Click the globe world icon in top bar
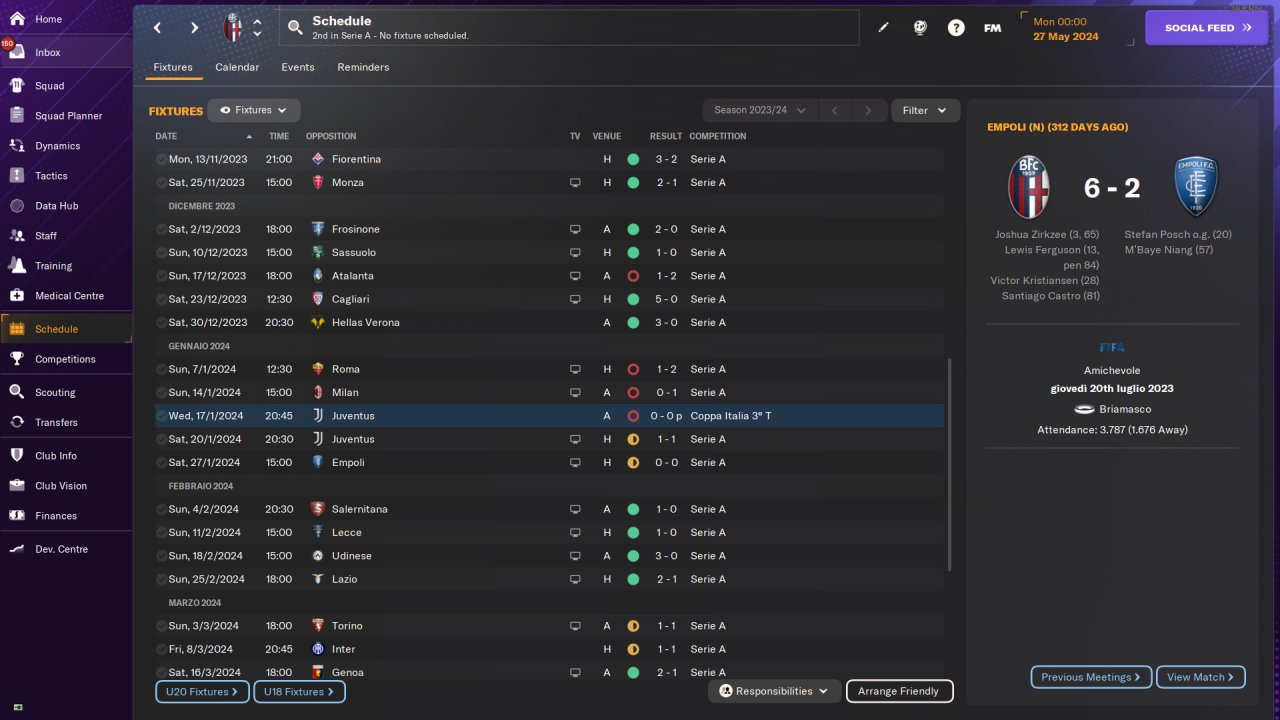 (x=920, y=28)
